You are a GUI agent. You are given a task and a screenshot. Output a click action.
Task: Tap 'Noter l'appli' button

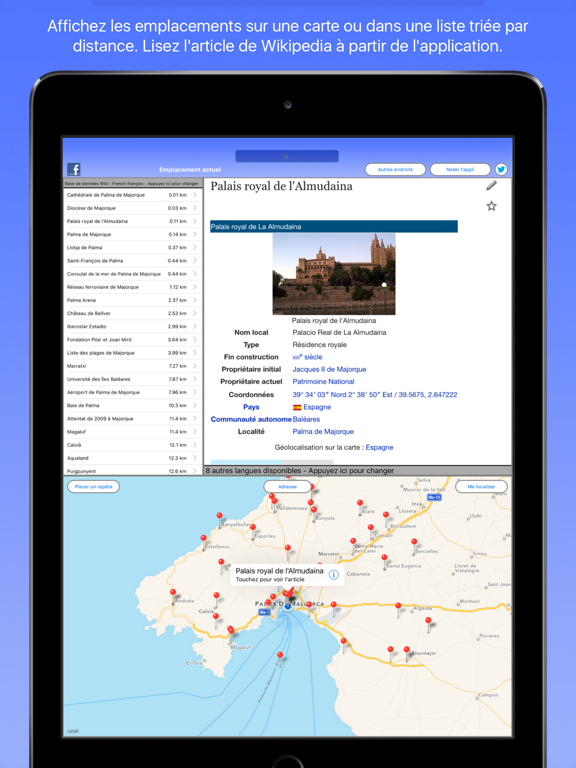(460, 169)
